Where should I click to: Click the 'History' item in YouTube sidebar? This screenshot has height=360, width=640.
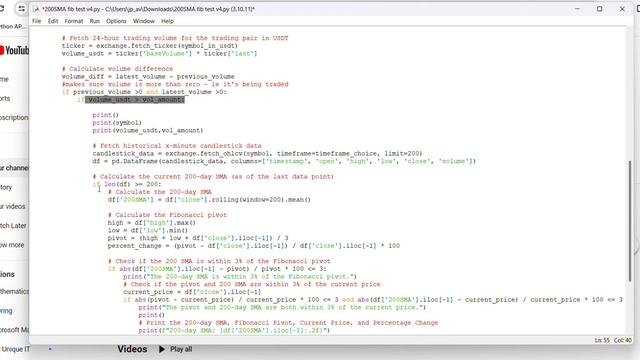coord(6,187)
